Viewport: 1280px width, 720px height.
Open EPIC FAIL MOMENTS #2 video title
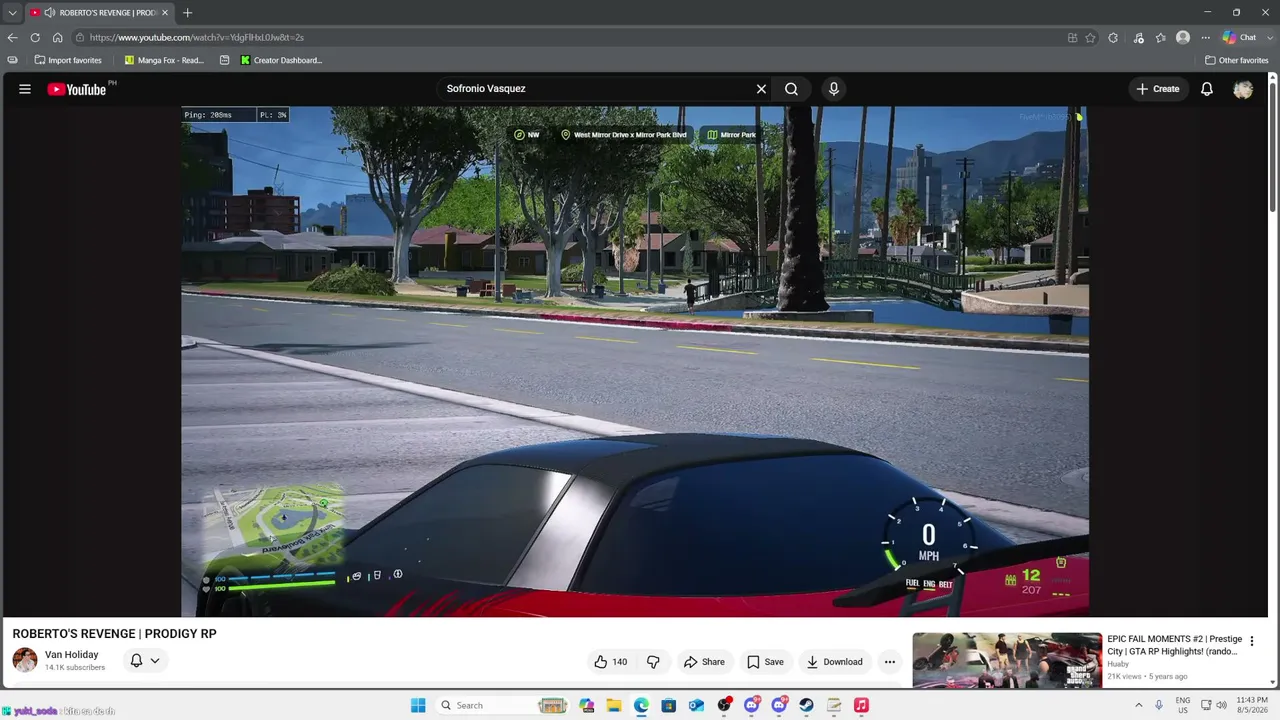1175,645
